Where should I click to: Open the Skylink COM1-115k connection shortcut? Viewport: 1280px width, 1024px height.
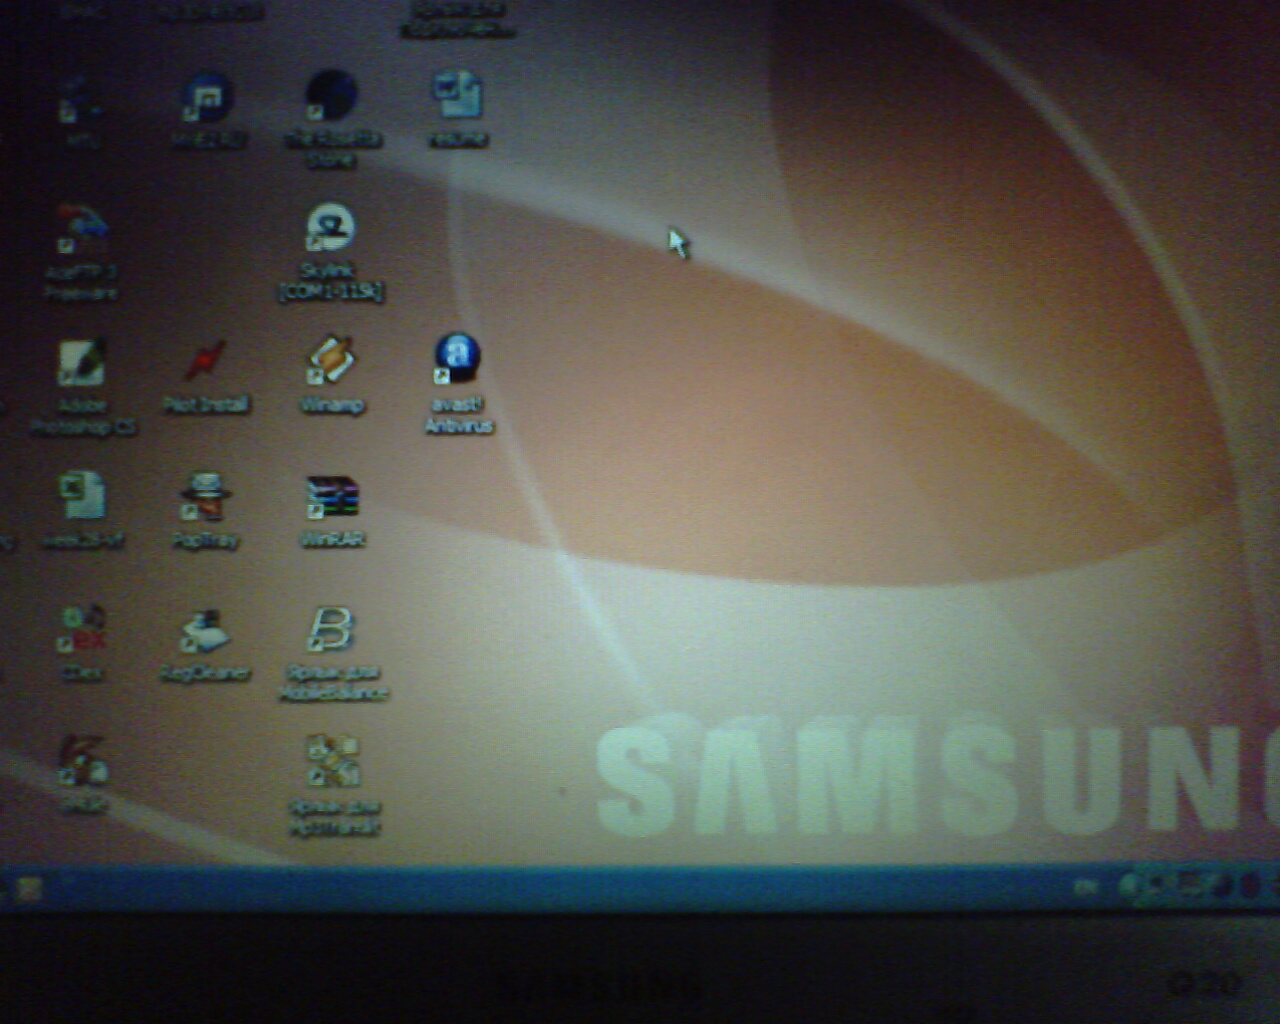[x=329, y=229]
